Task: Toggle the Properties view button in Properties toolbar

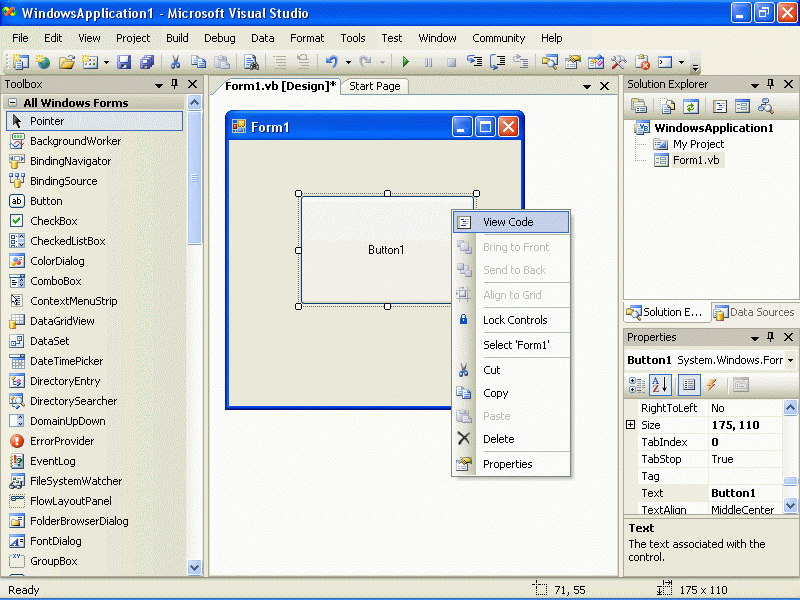Action: tap(689, 385)
